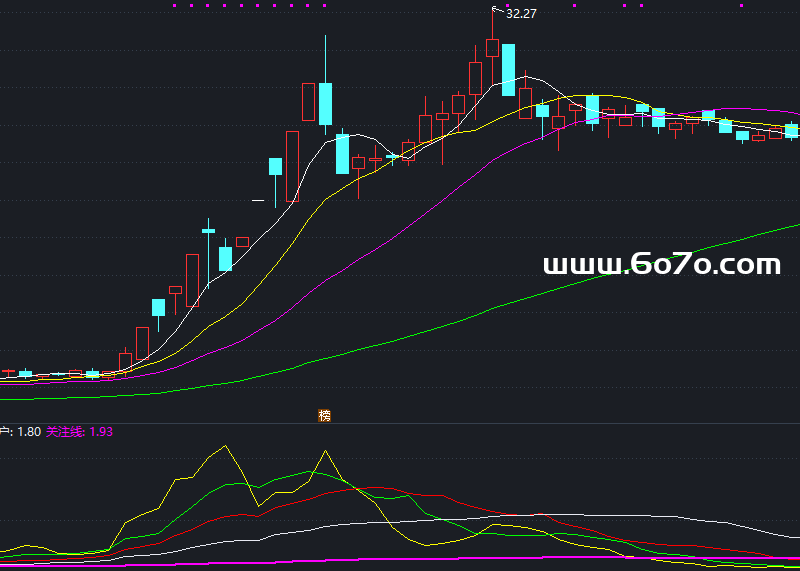Screen dimensions: 800x571
Task: Select the cyan cross-shaped doji candle
Action: pos(208,231)
